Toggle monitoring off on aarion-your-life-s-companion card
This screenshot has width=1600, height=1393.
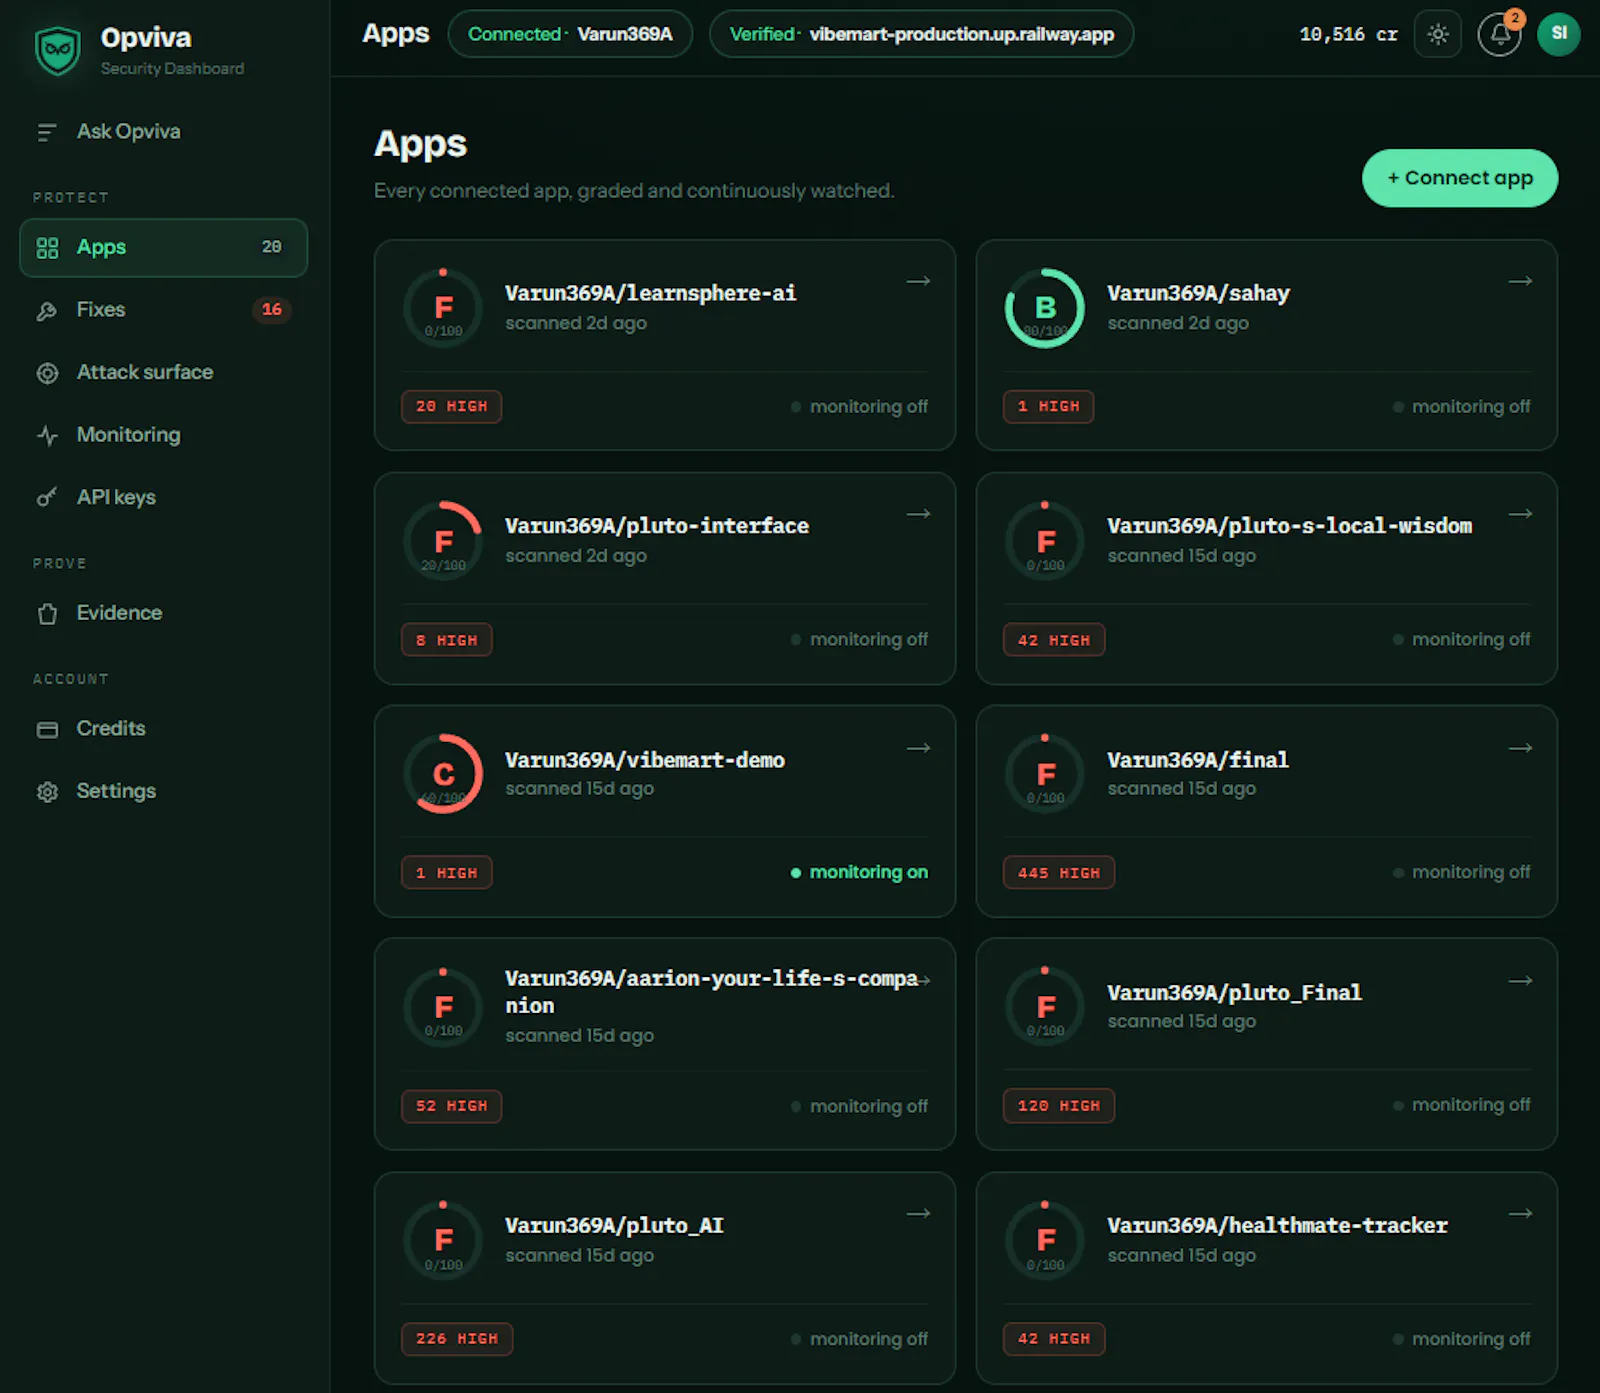tap(859, 1107)
